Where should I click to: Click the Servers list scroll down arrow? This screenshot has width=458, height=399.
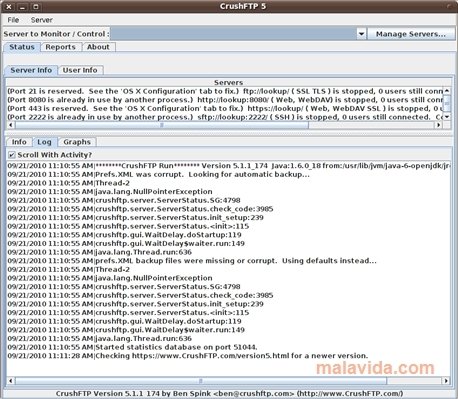click(447, 117)
